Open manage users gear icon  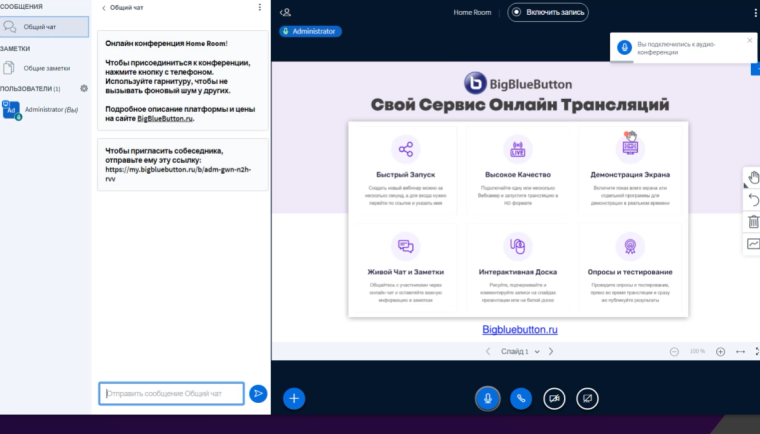84,89
